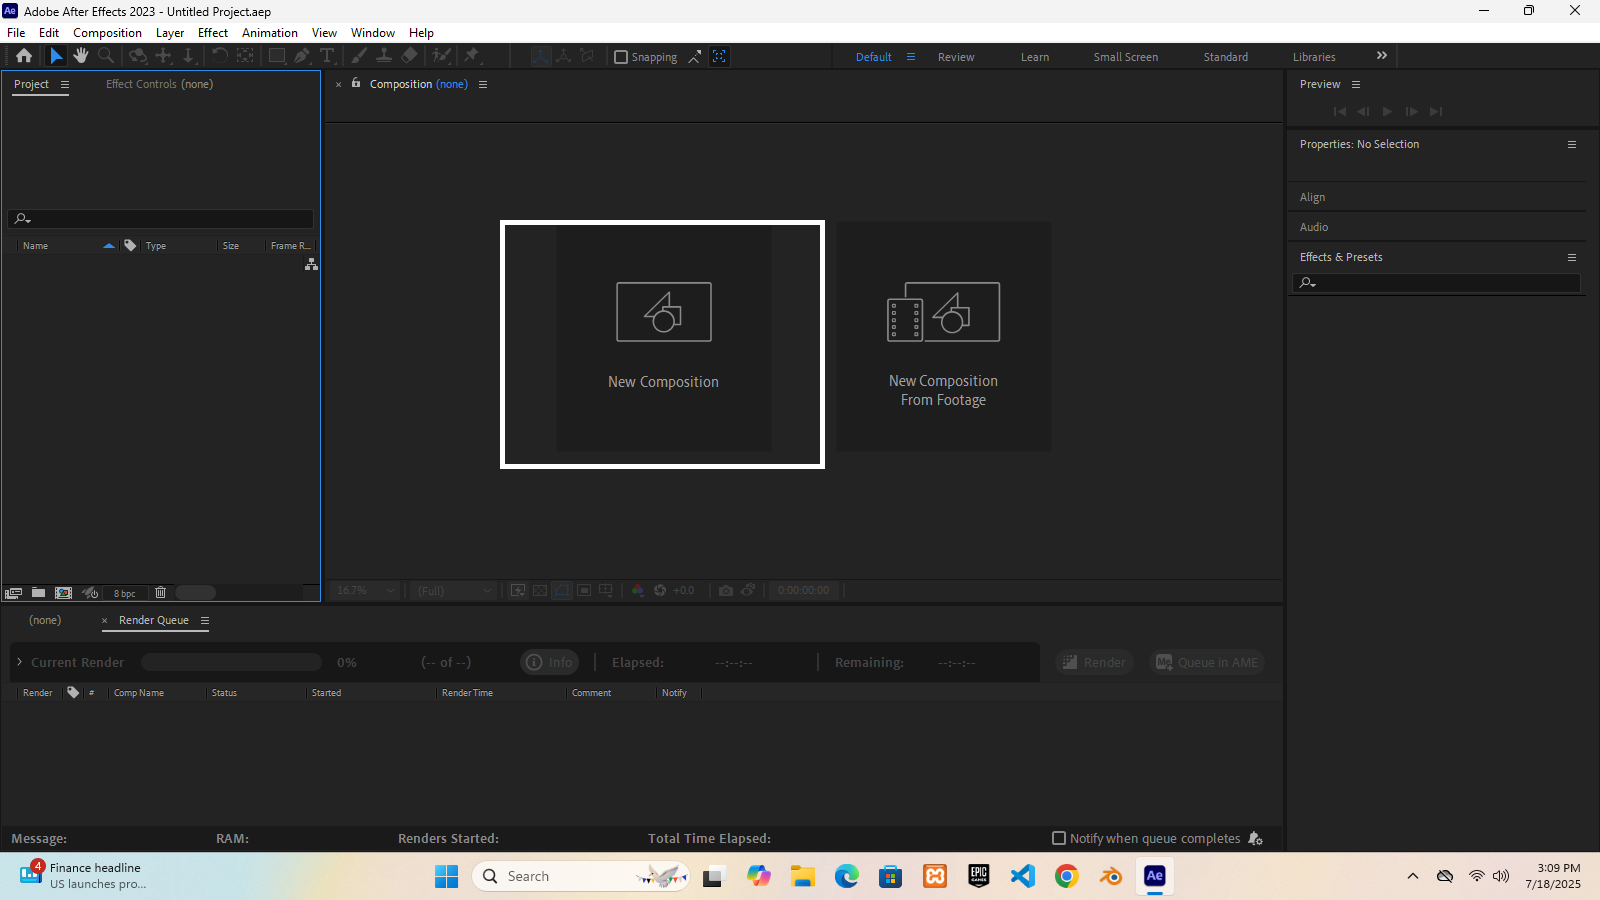Click the Project panel search field
Viewport: 1600px width, 900px height.
click(161, 219)
